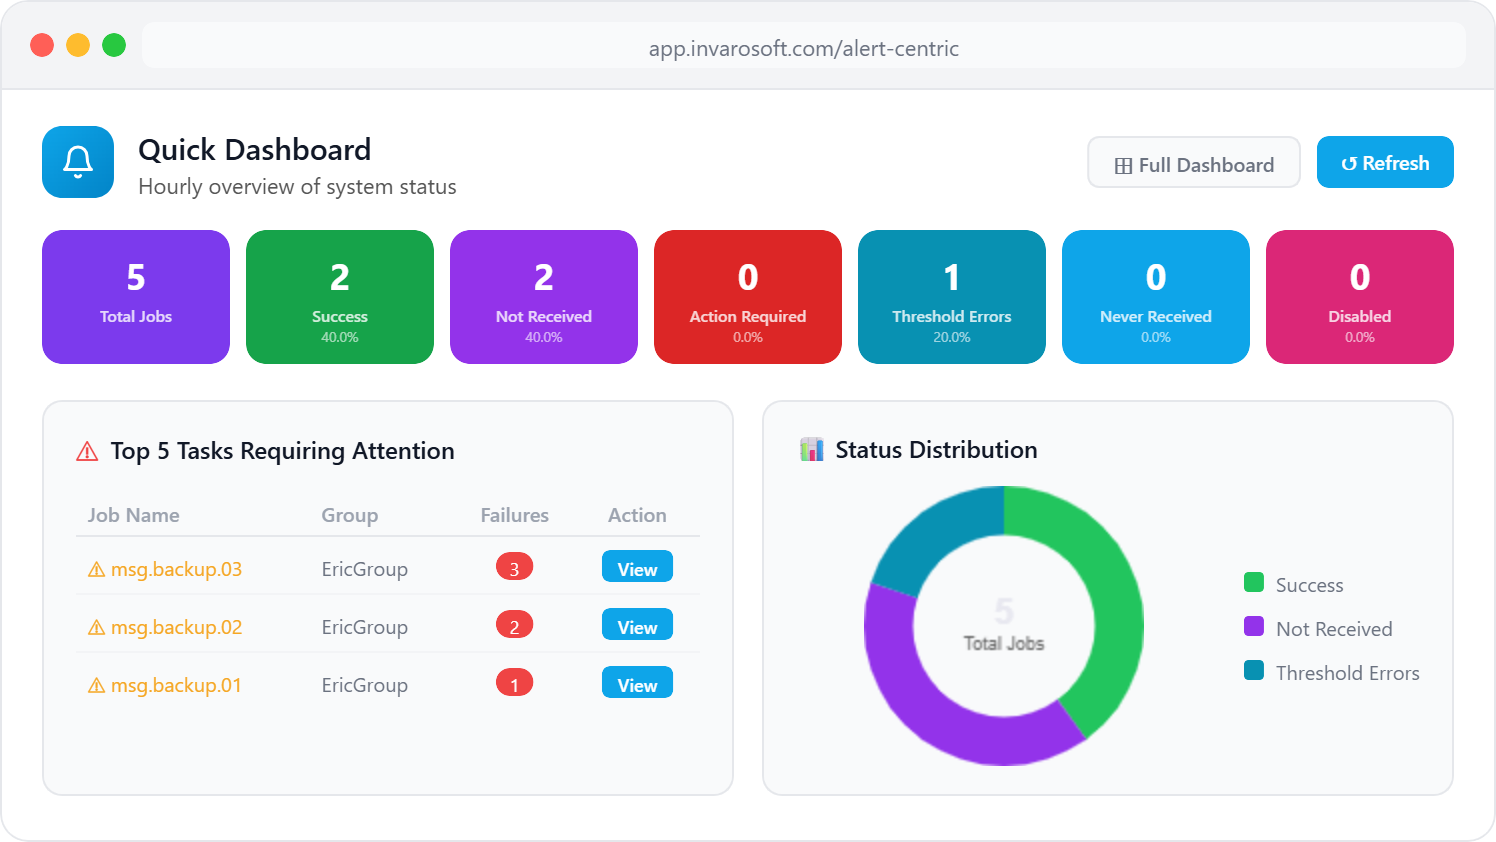View details for msg.backup.03

[637, 567]
